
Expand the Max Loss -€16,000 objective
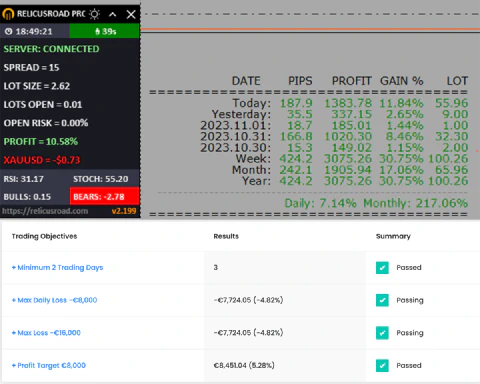click(46, 333)
